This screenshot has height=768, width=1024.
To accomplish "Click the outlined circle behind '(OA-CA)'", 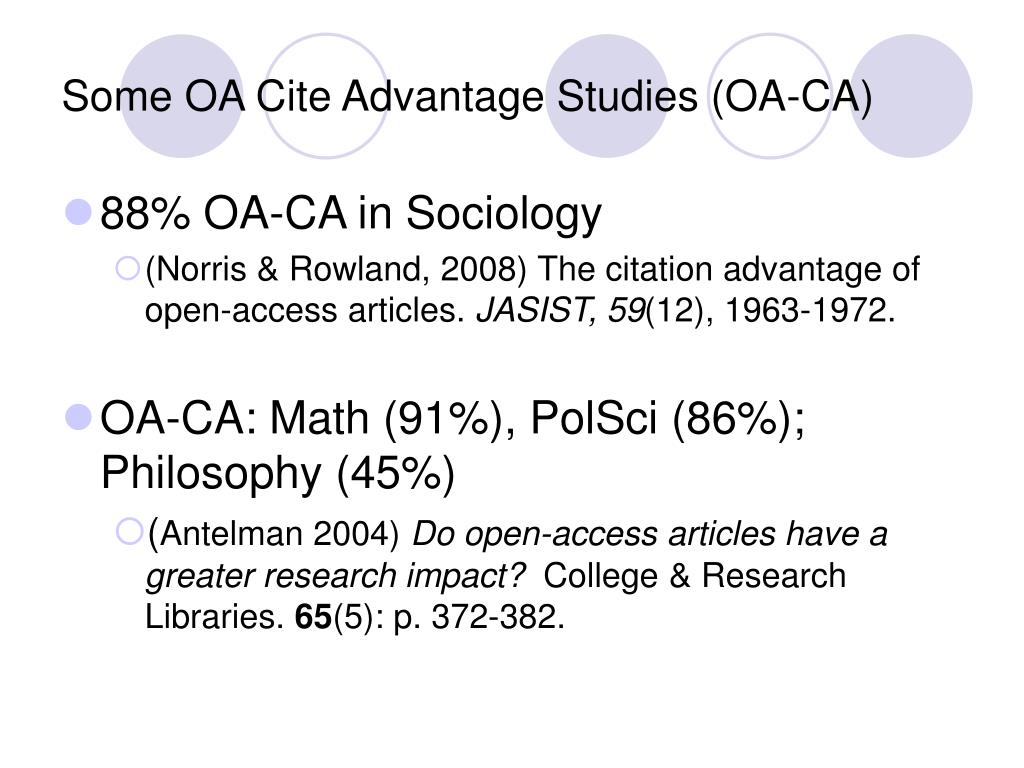I will (x=770, y=96).
